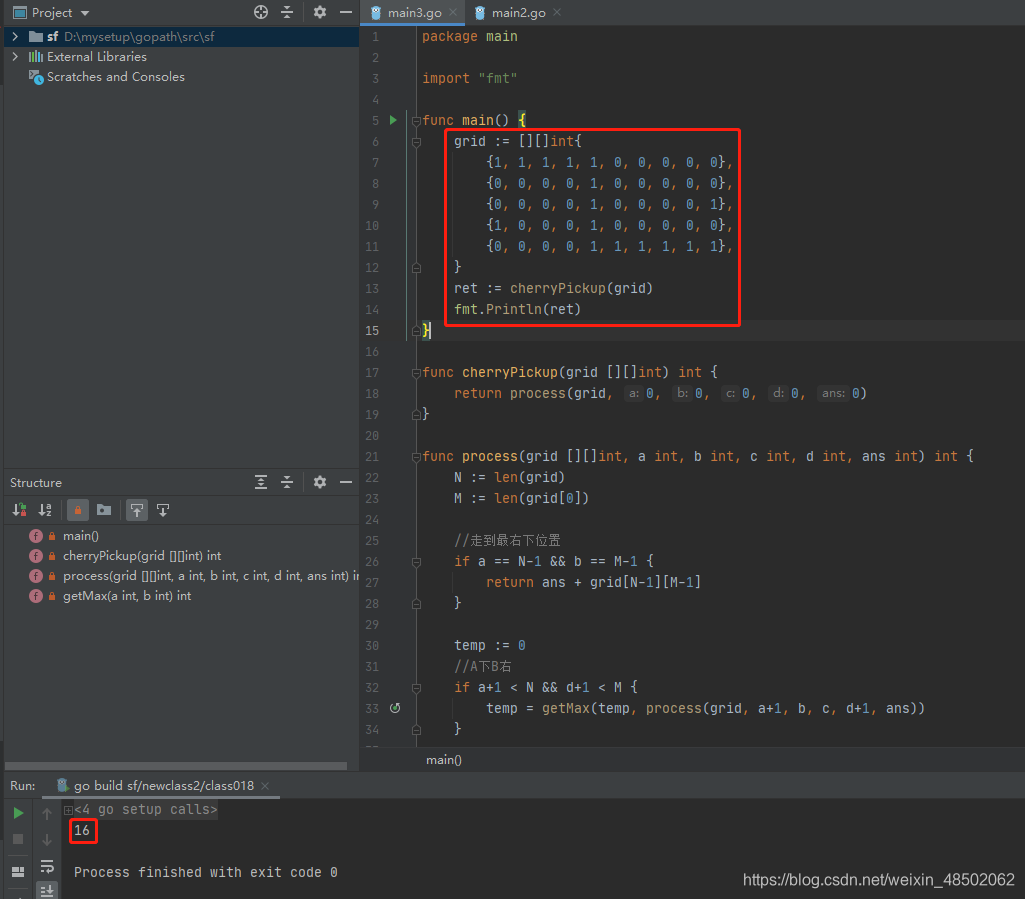Fold the grid literal at line 6

click(416, 141)
